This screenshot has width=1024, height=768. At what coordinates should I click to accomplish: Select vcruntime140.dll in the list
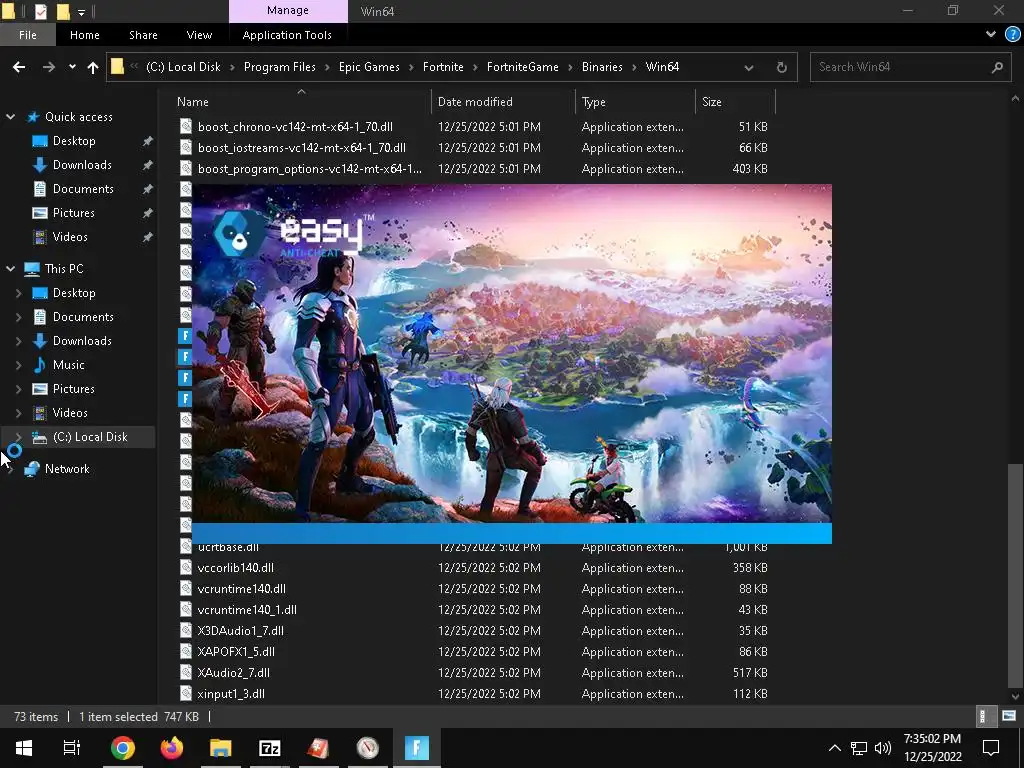coord(242,588)
